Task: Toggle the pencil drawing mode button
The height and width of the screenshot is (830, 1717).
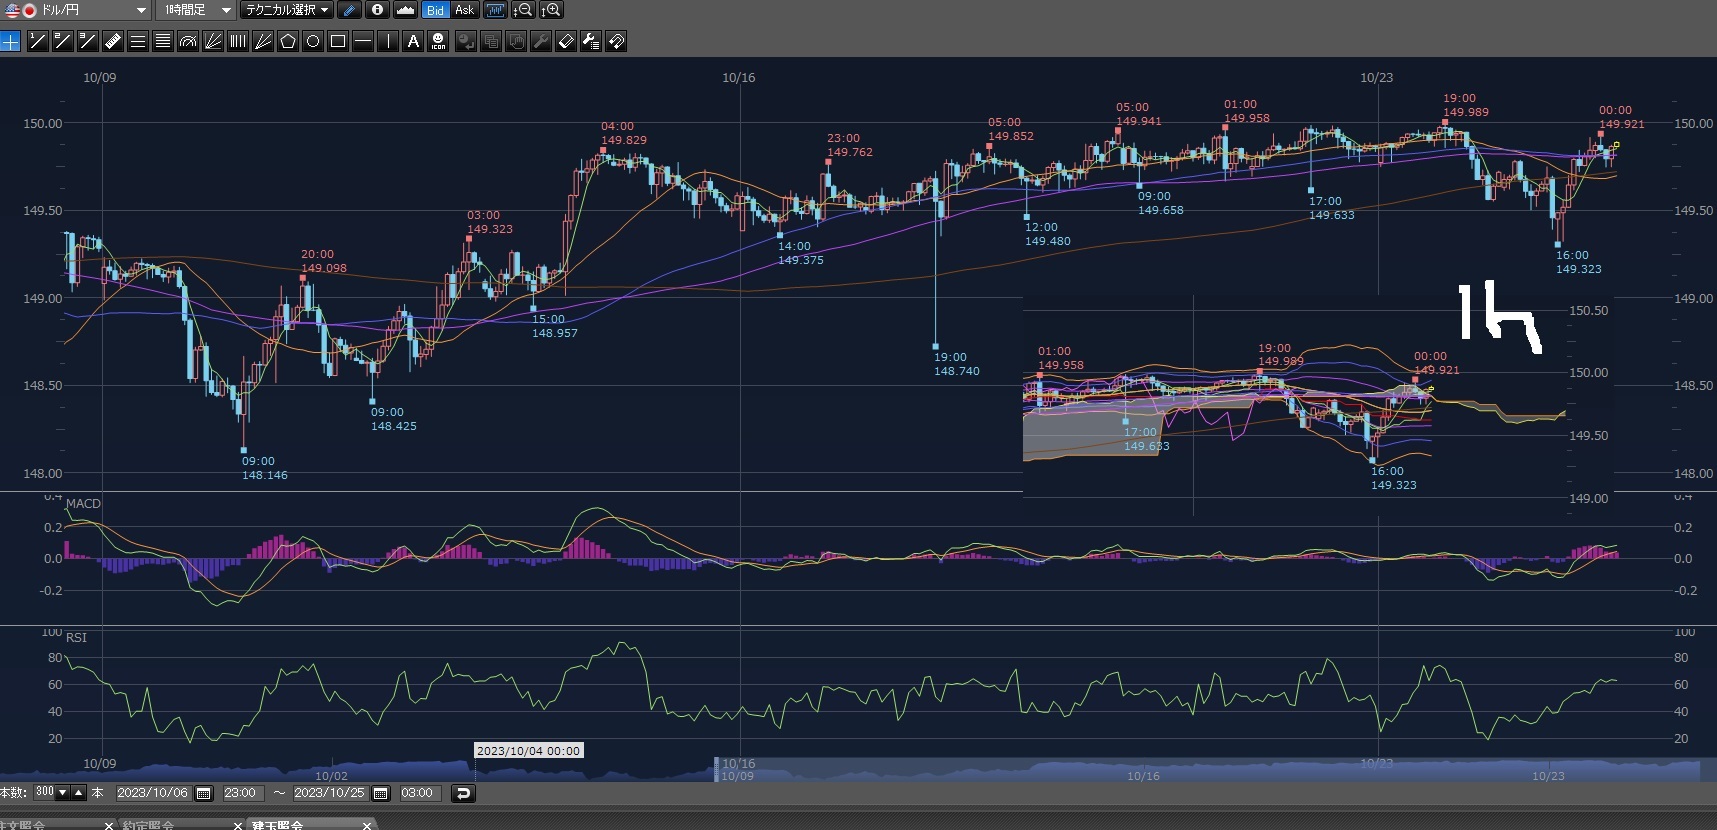Action: tap(349, 10)
